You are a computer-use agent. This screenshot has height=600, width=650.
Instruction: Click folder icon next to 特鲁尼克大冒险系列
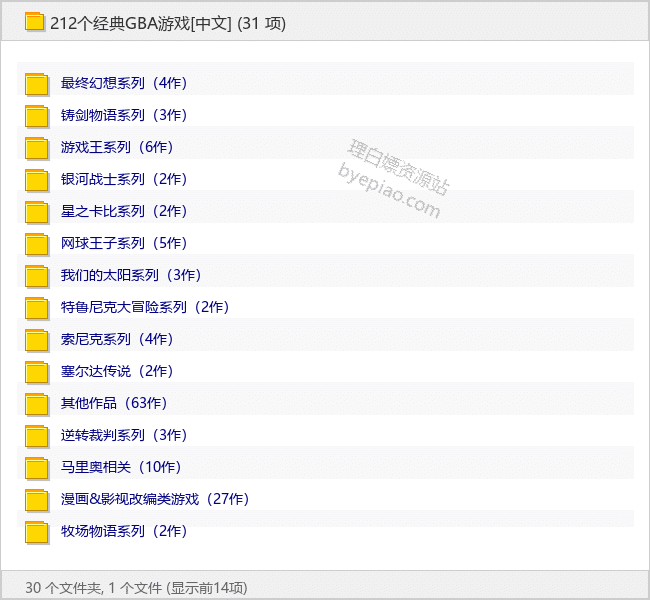[36, 308]
